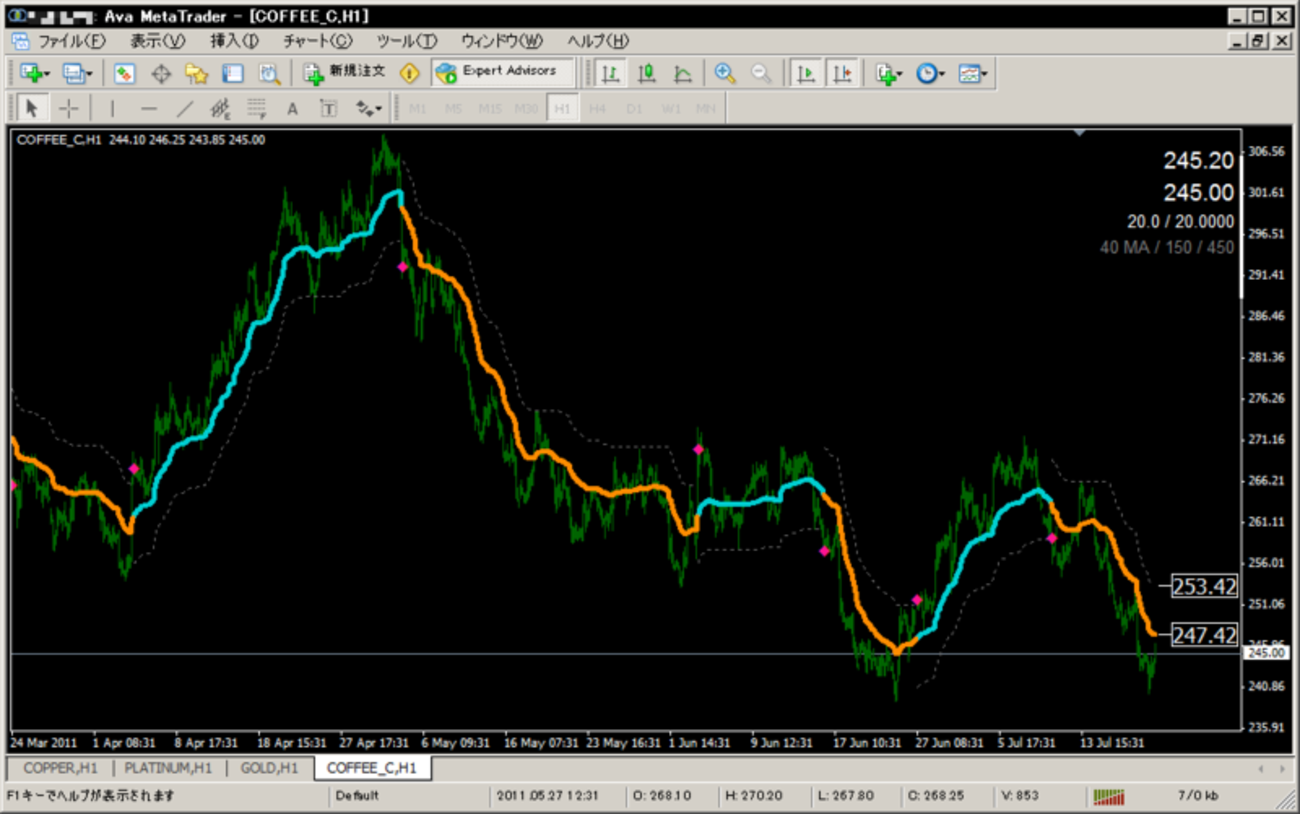The image size is (1300, 814).
Task: Pick the vertical line drawing tool
Action: coord(112,109)
